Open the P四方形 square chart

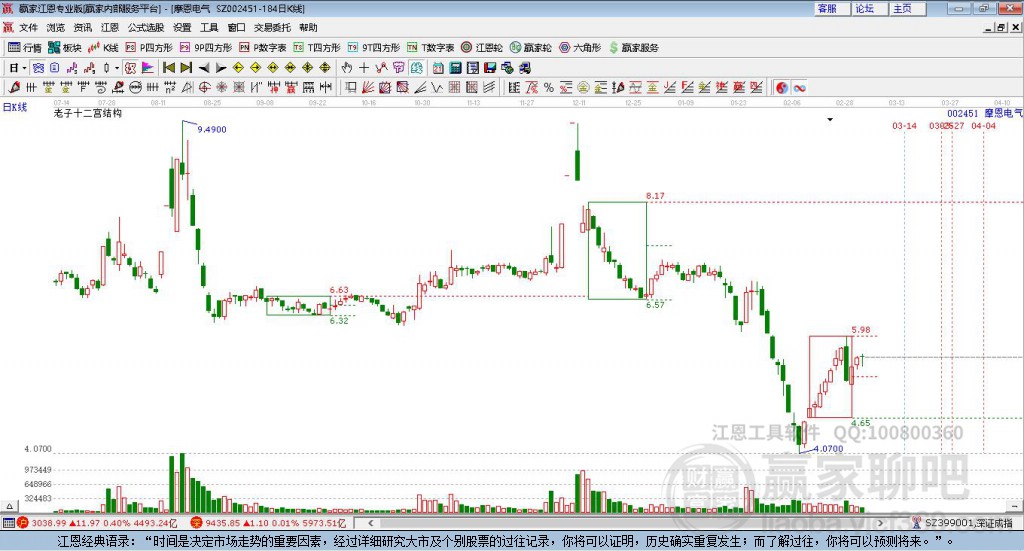(x=149, y=48)
